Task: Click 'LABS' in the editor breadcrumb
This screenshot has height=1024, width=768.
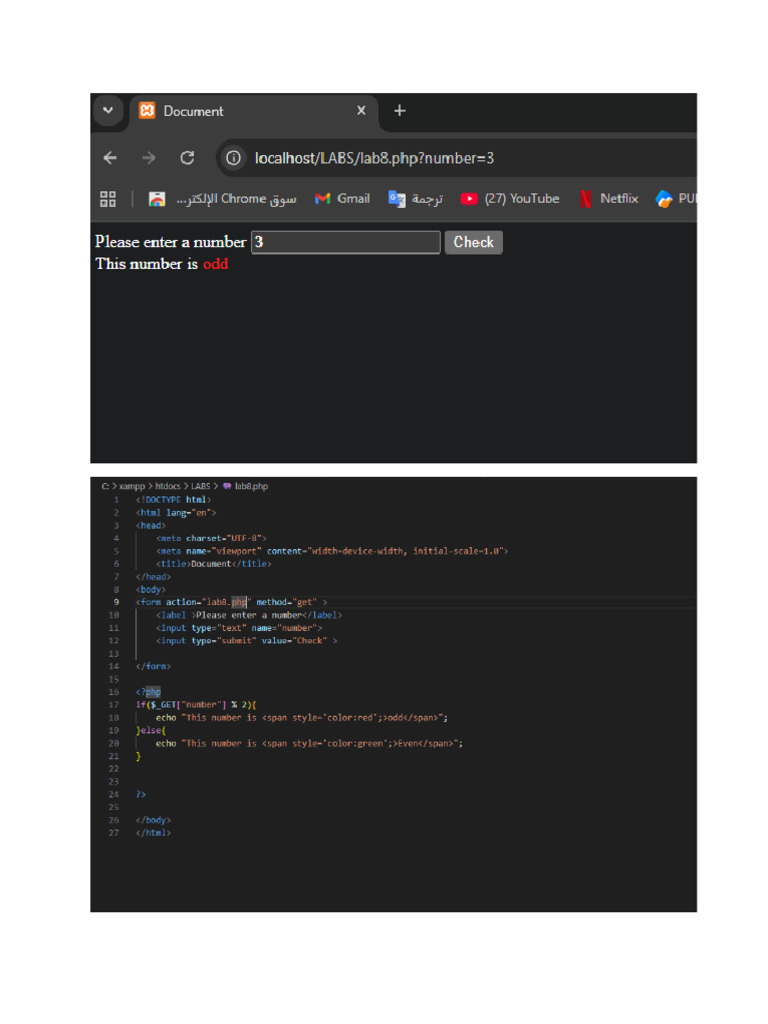Action: click(200, 486)
